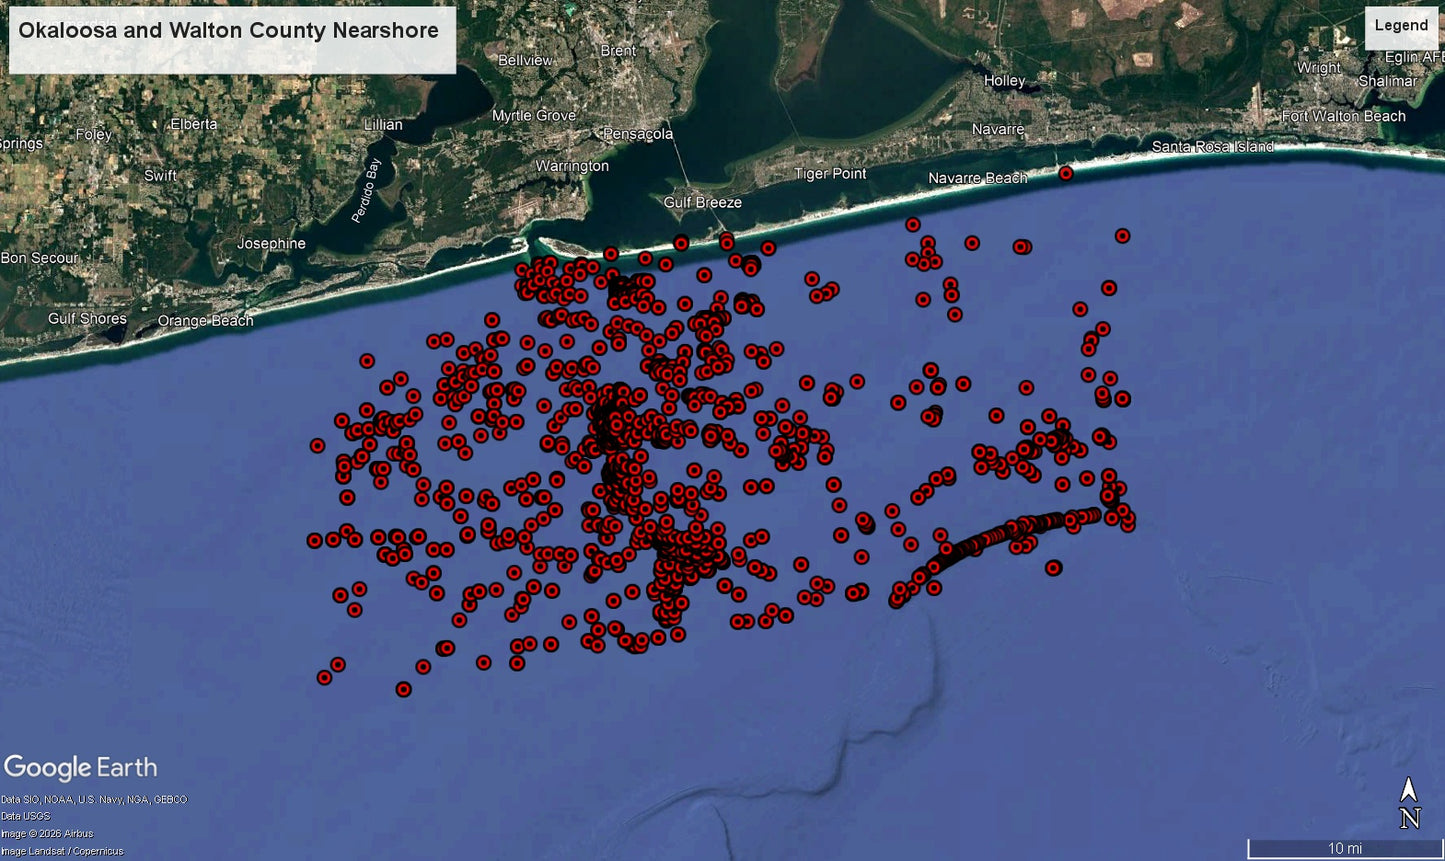Click the Bellview label
Image resolution: width=1445 pixels, height=861 pixels.
click(x=525, y=60)
